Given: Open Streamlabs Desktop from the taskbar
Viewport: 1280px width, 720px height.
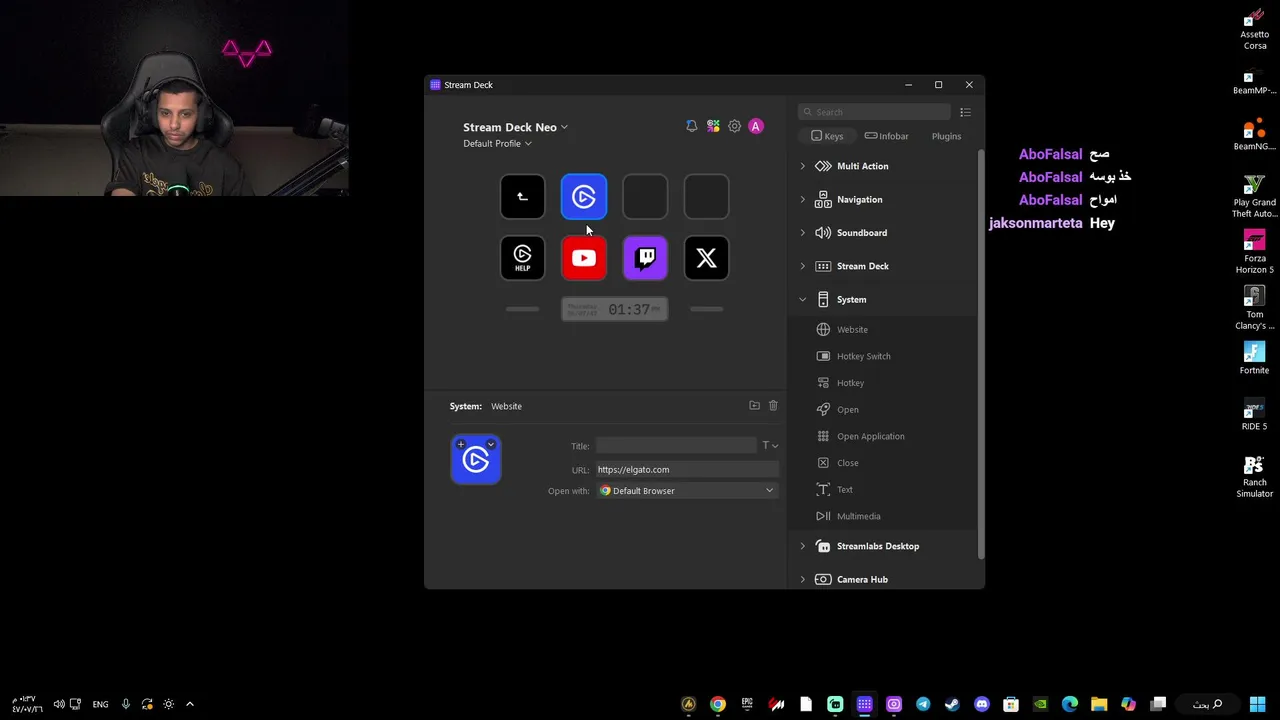Looking at the screenshot, I should point(835,704).
